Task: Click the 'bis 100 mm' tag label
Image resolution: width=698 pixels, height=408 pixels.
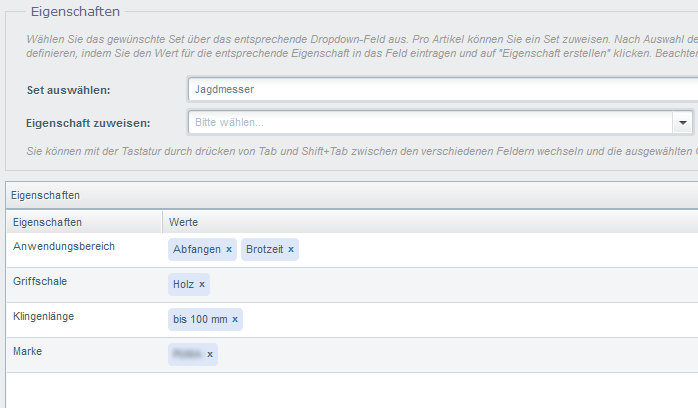Action: point(200,320)
